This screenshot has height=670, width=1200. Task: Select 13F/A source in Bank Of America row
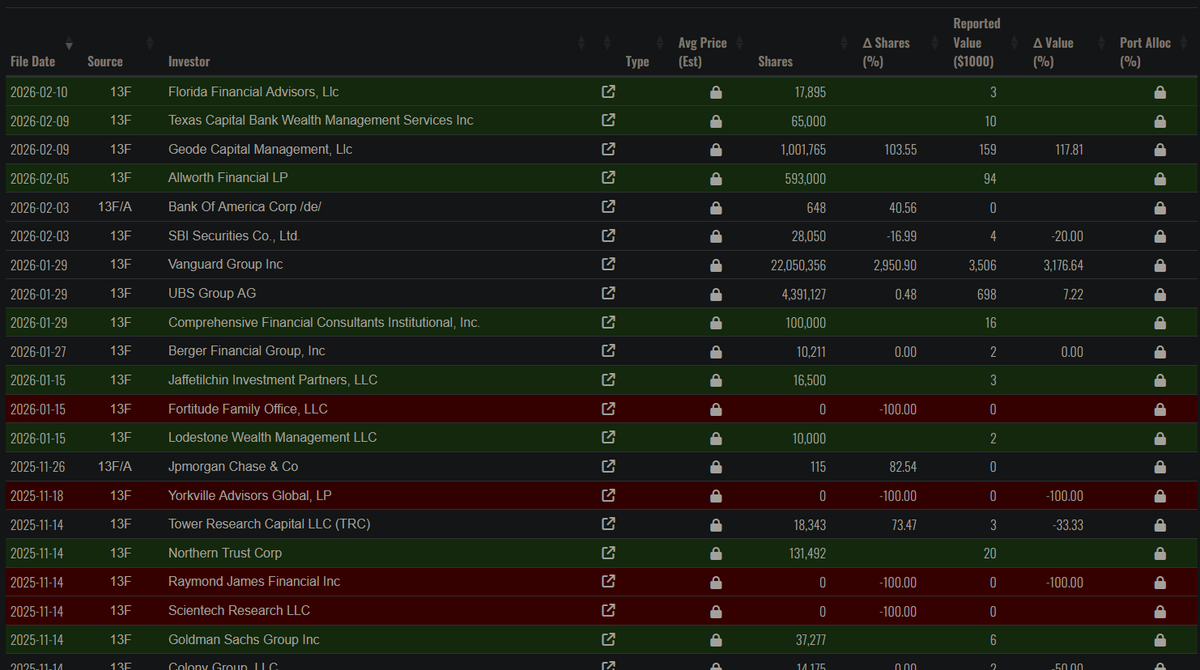(x=115, y=207)
